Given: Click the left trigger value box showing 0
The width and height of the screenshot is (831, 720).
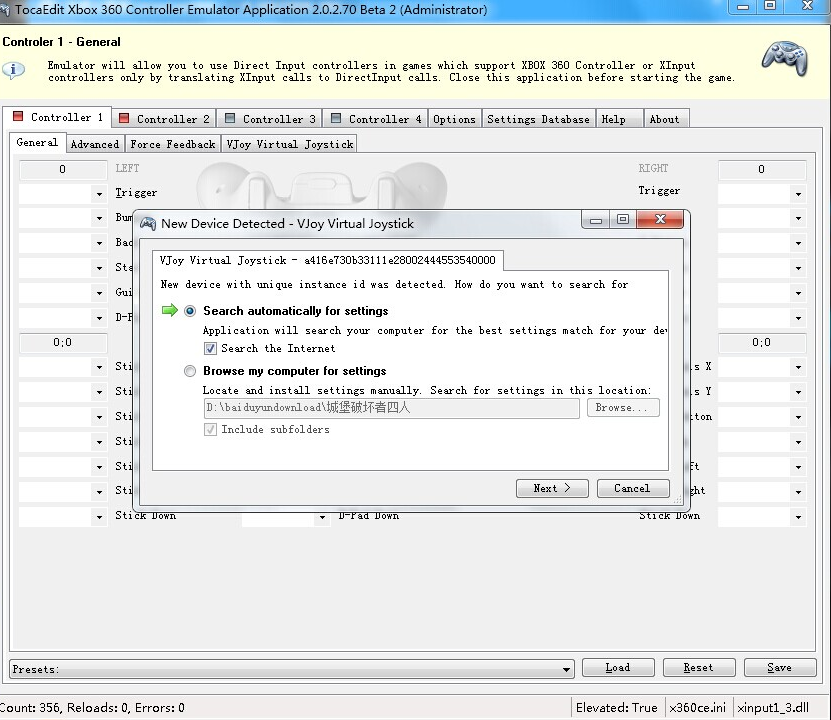Looking at the screenshot, I should 63,170.
